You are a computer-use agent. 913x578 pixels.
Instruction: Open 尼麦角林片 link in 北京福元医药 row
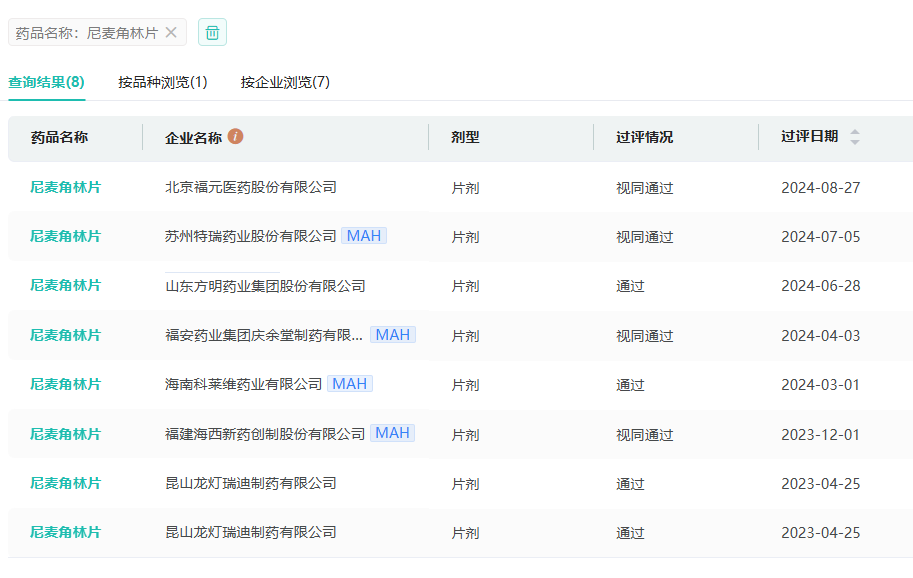pyautogui.click(x=66, y=187)
